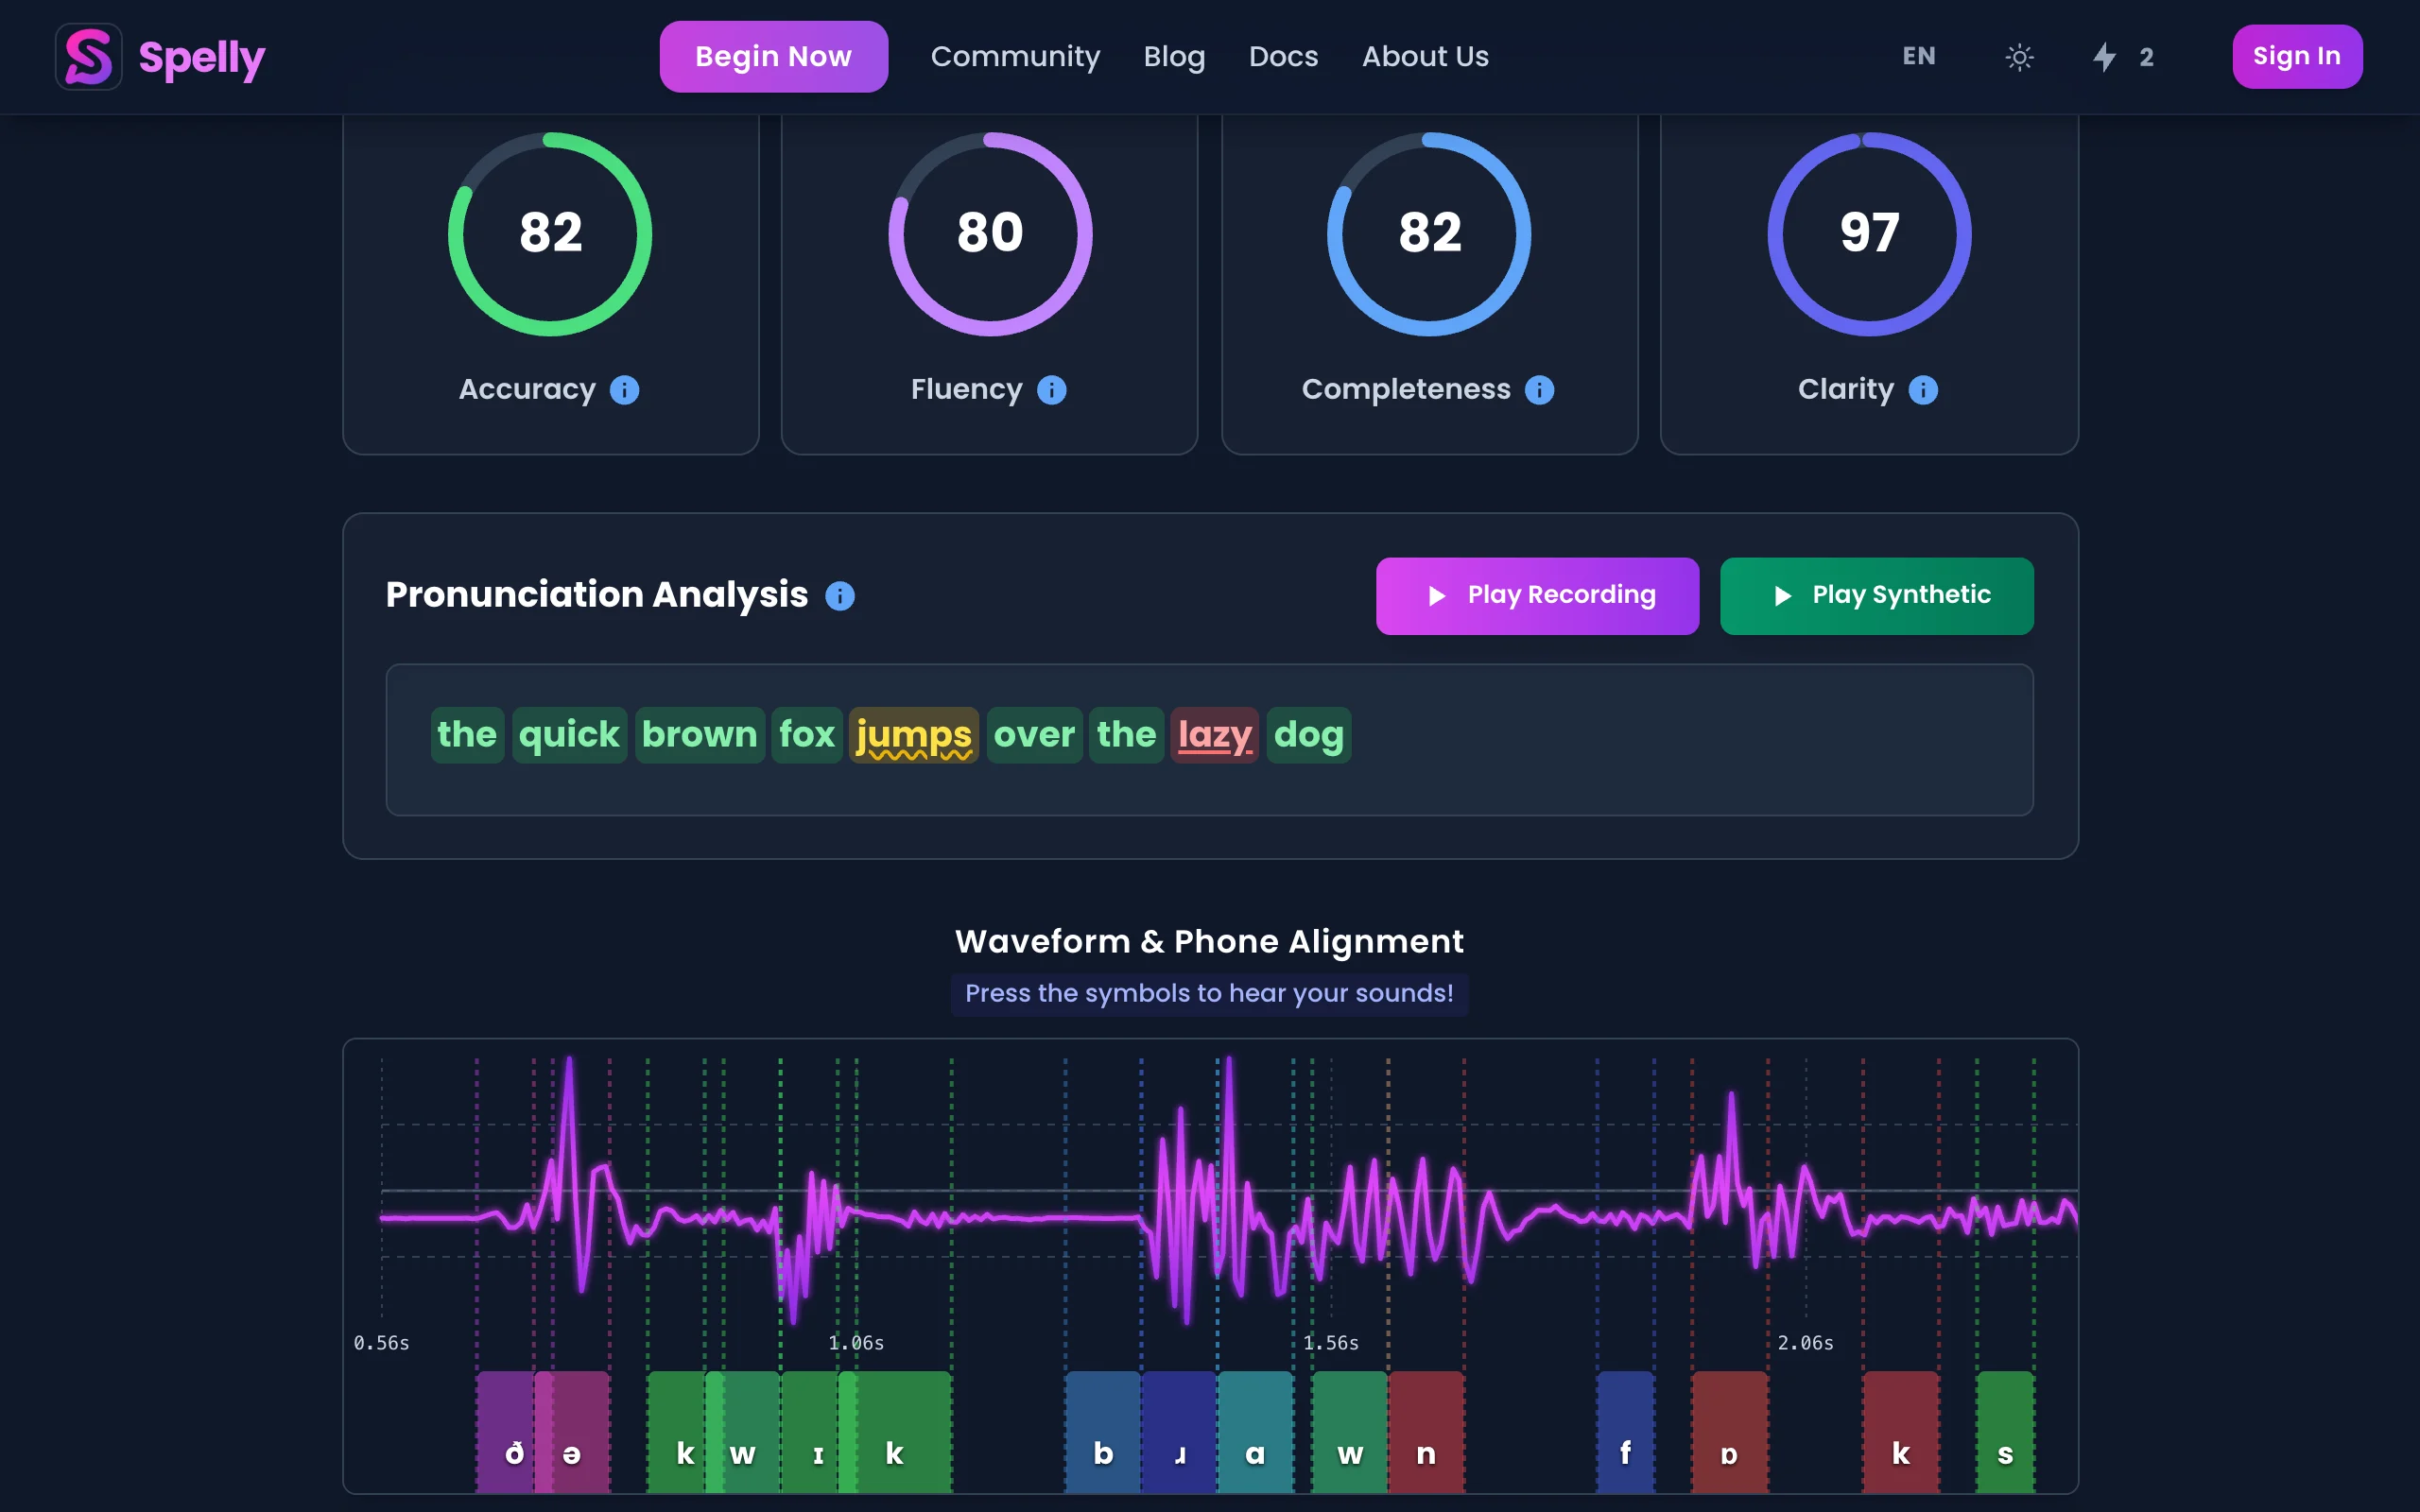Click the Begin Now button
This screenshot has width=2420, height=1512.
tap(773, 57)
